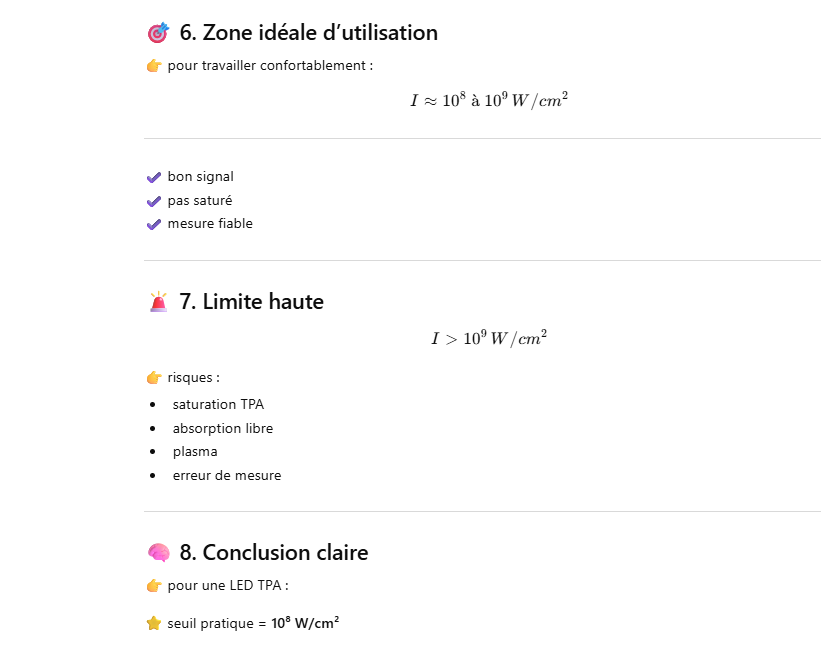
Task: Click the formula I > 10⁹ W/cm²
Action: tap(489, 339)
